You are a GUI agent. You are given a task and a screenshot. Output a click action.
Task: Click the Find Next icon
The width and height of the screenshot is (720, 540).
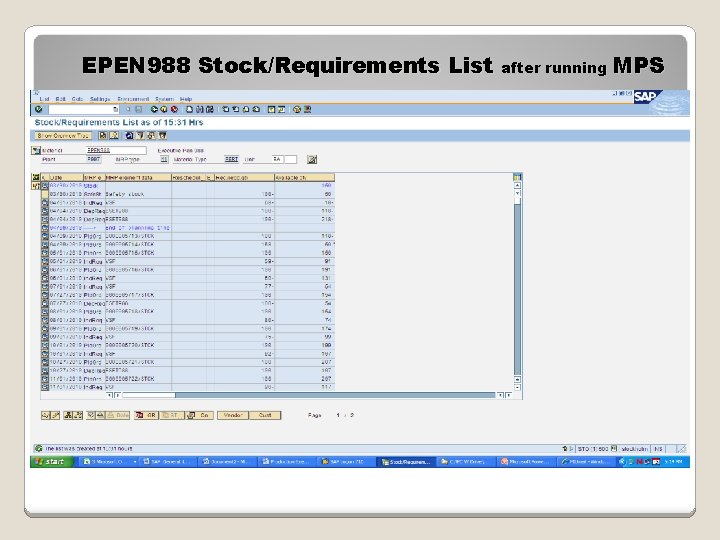(209, 109)
